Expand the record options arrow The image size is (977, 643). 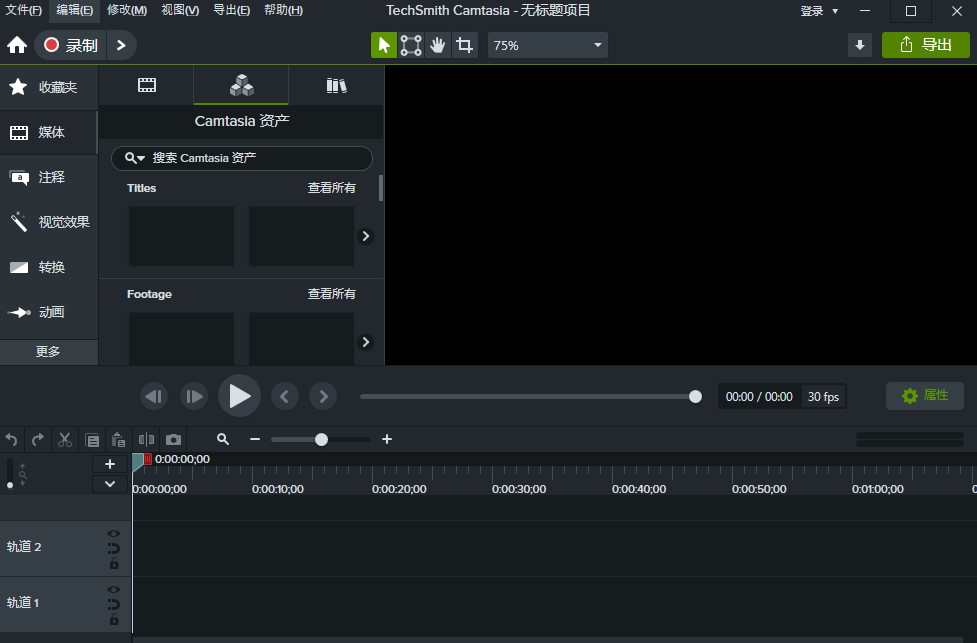pyautogui.click(x=122, y=45)
